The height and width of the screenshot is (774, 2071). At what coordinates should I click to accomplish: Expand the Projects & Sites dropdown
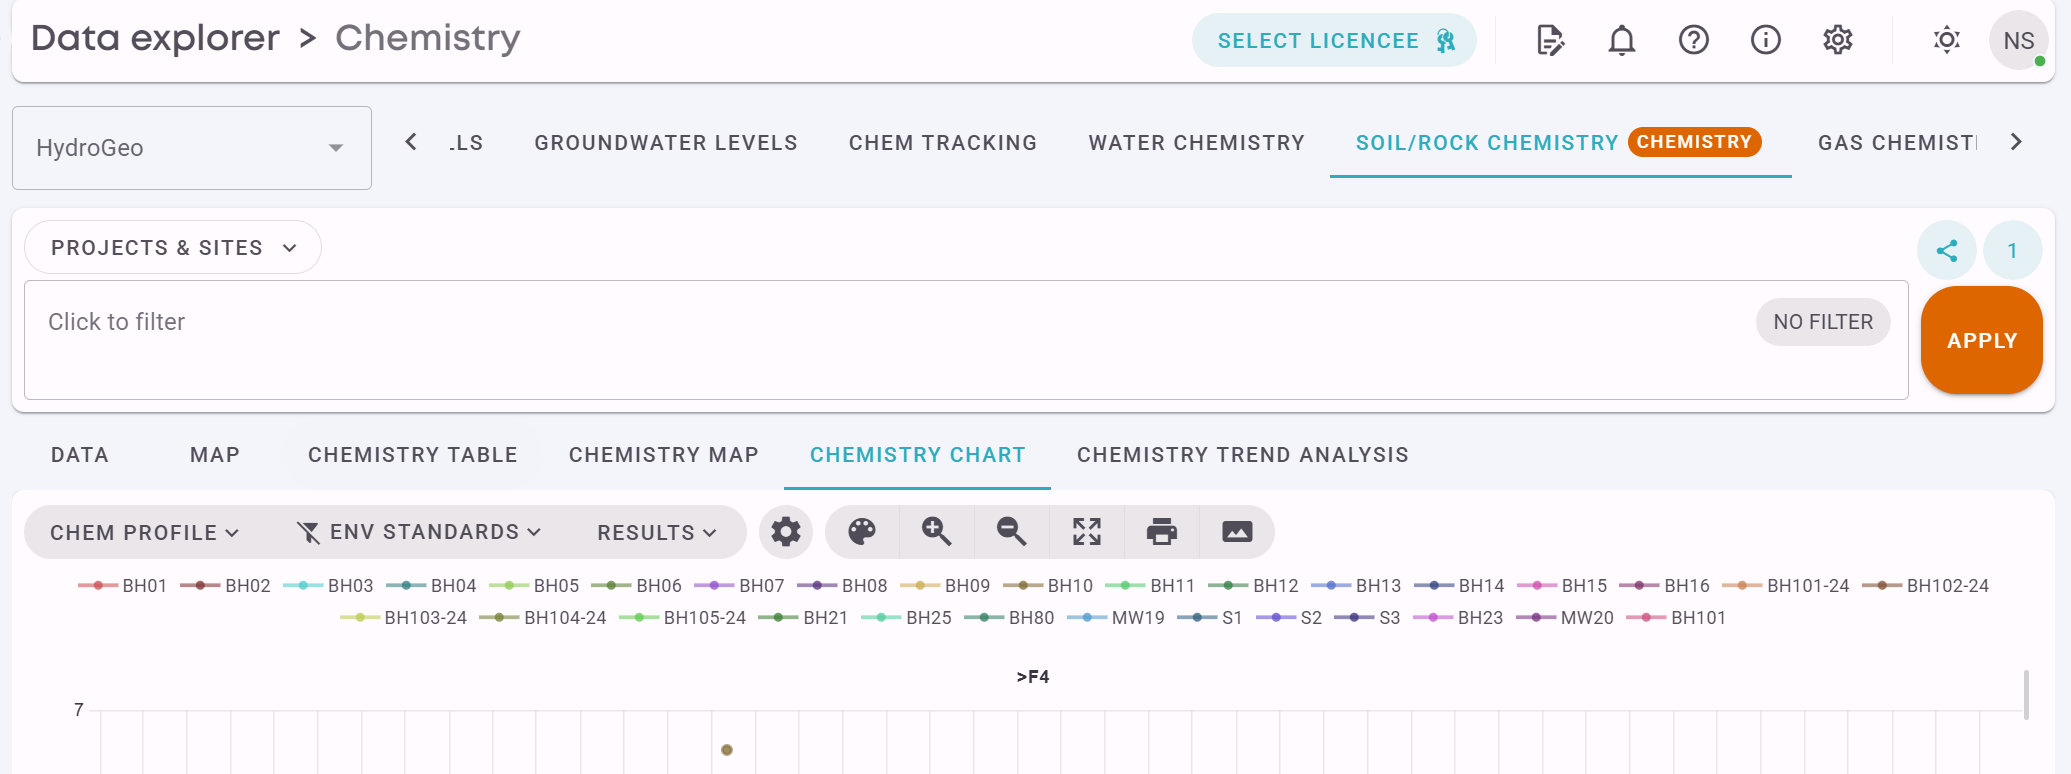coord(173,247)
